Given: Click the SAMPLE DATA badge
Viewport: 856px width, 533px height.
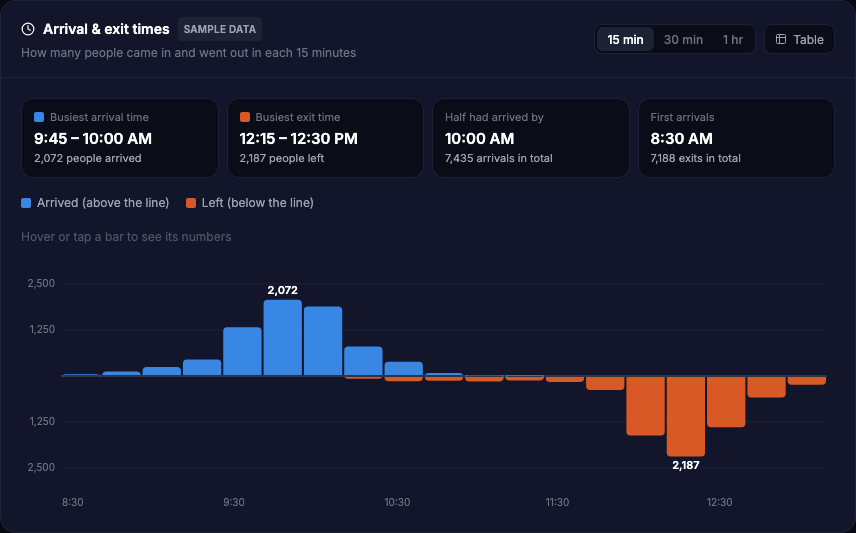Looking at the screenshot, I should click(x=219, y=29).
